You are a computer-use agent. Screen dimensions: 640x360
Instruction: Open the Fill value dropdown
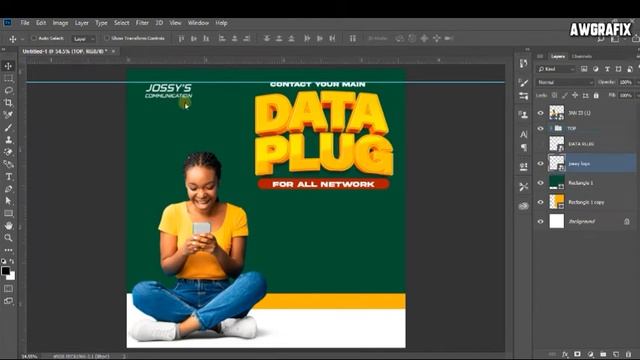click(627, 96)
